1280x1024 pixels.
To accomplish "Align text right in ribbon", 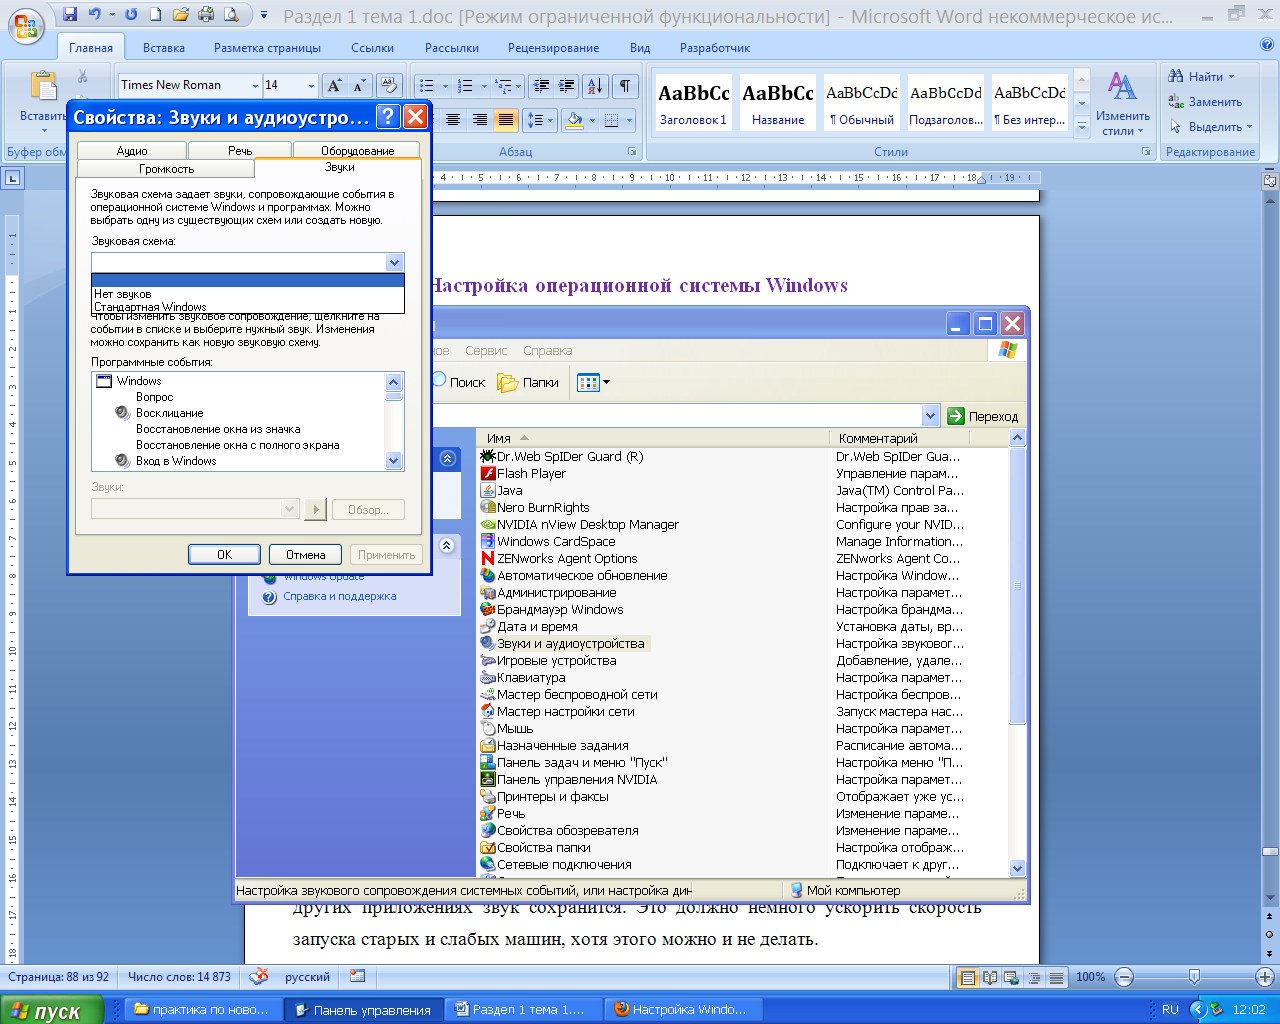I will pos(480,120).
